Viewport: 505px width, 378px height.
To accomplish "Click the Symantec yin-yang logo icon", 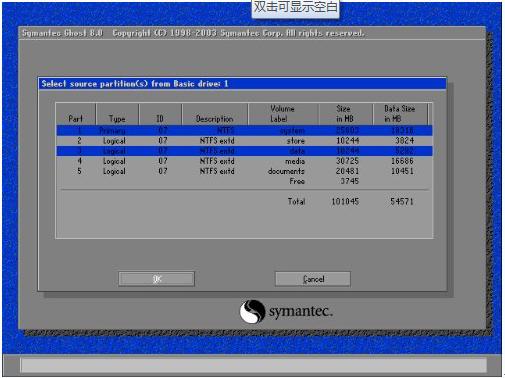I will click(x=252, y=311).
